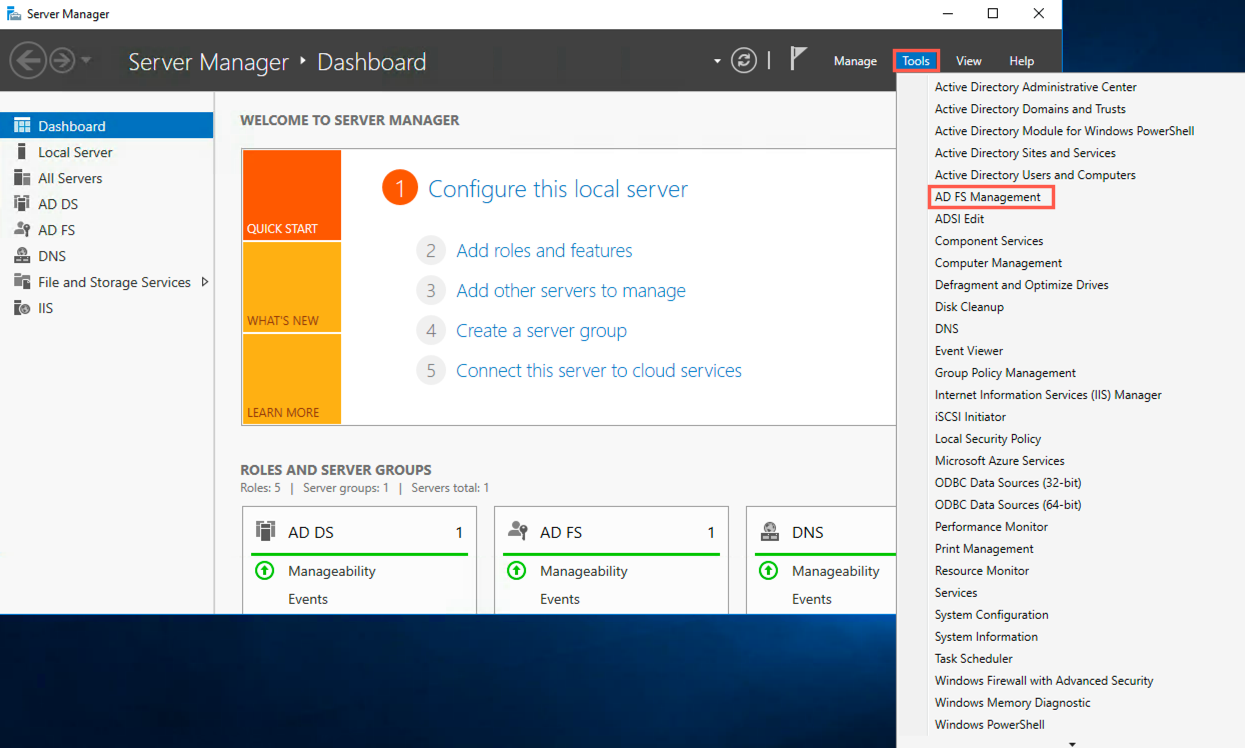Click the green Manageability icon under AD DS

[x=265, y=570]
